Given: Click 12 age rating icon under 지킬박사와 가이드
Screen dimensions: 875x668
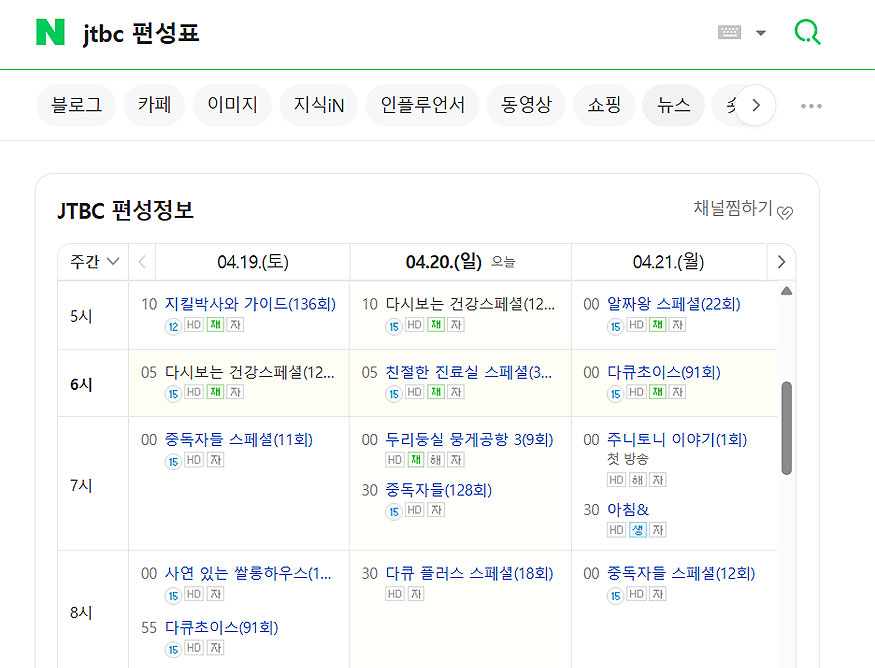Looking at the screenshot, I should (x=173, y=326).
